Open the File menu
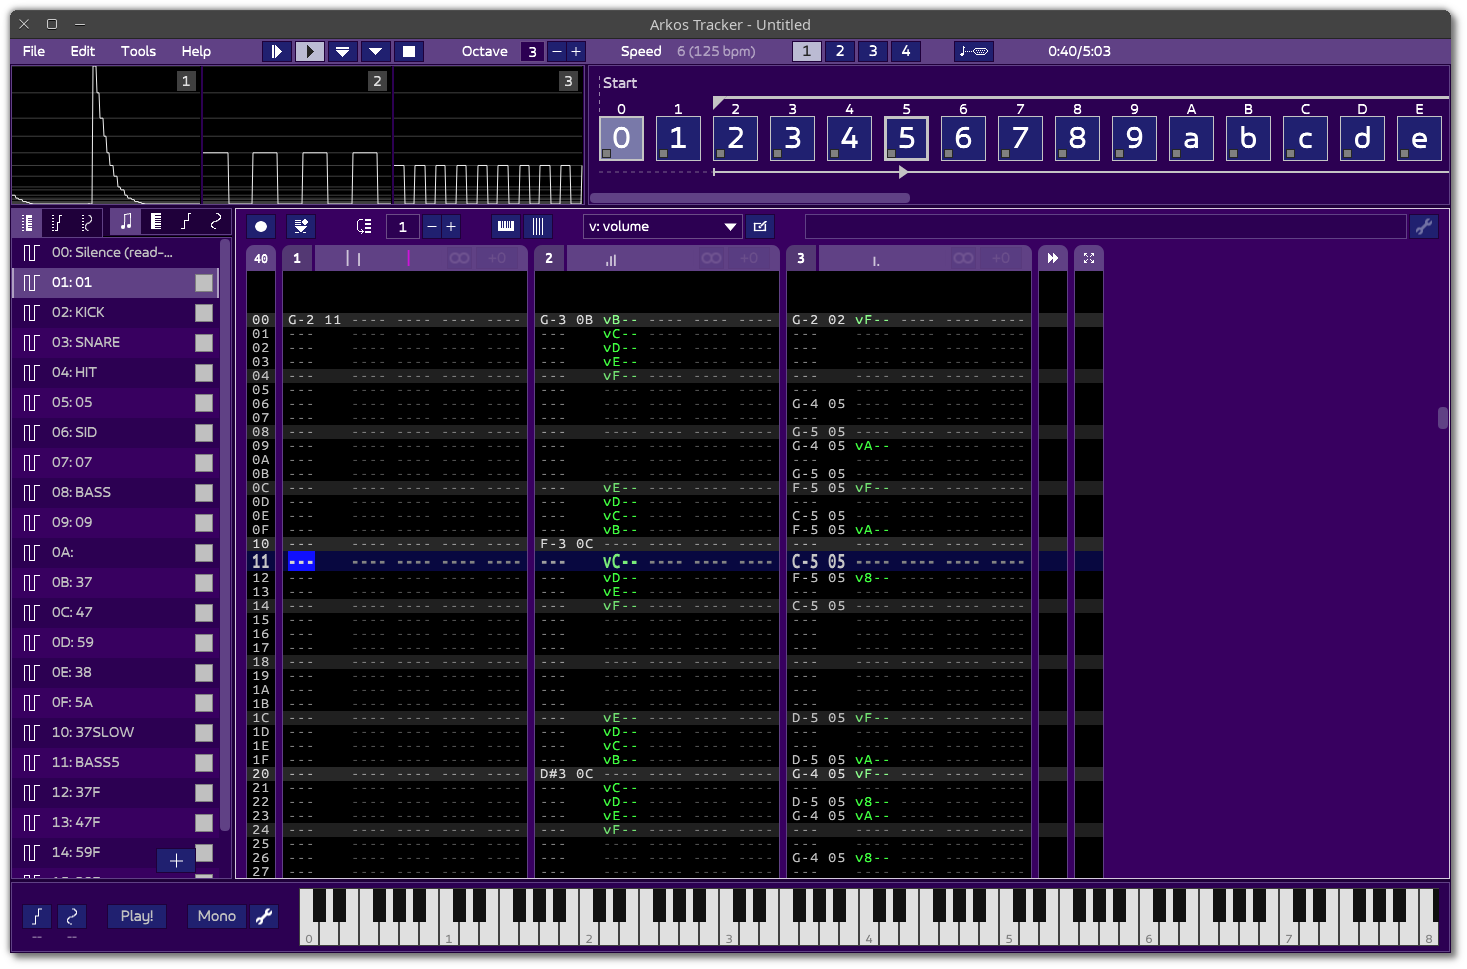 [34, 51]
